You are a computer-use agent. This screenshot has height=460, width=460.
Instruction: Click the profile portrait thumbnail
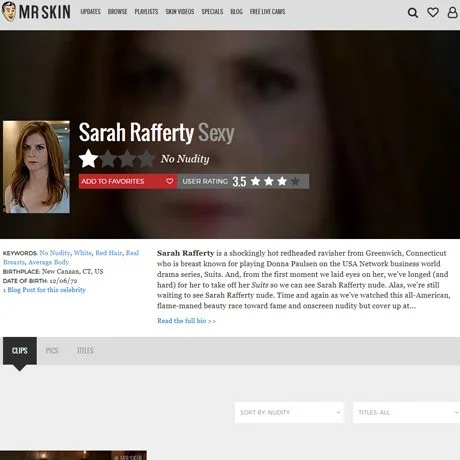point(36,167)
